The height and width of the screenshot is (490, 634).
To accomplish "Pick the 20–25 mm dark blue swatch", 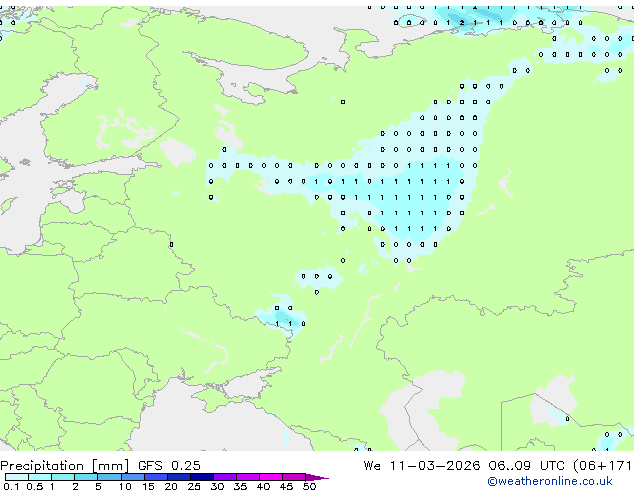I will tap(178, 477).
